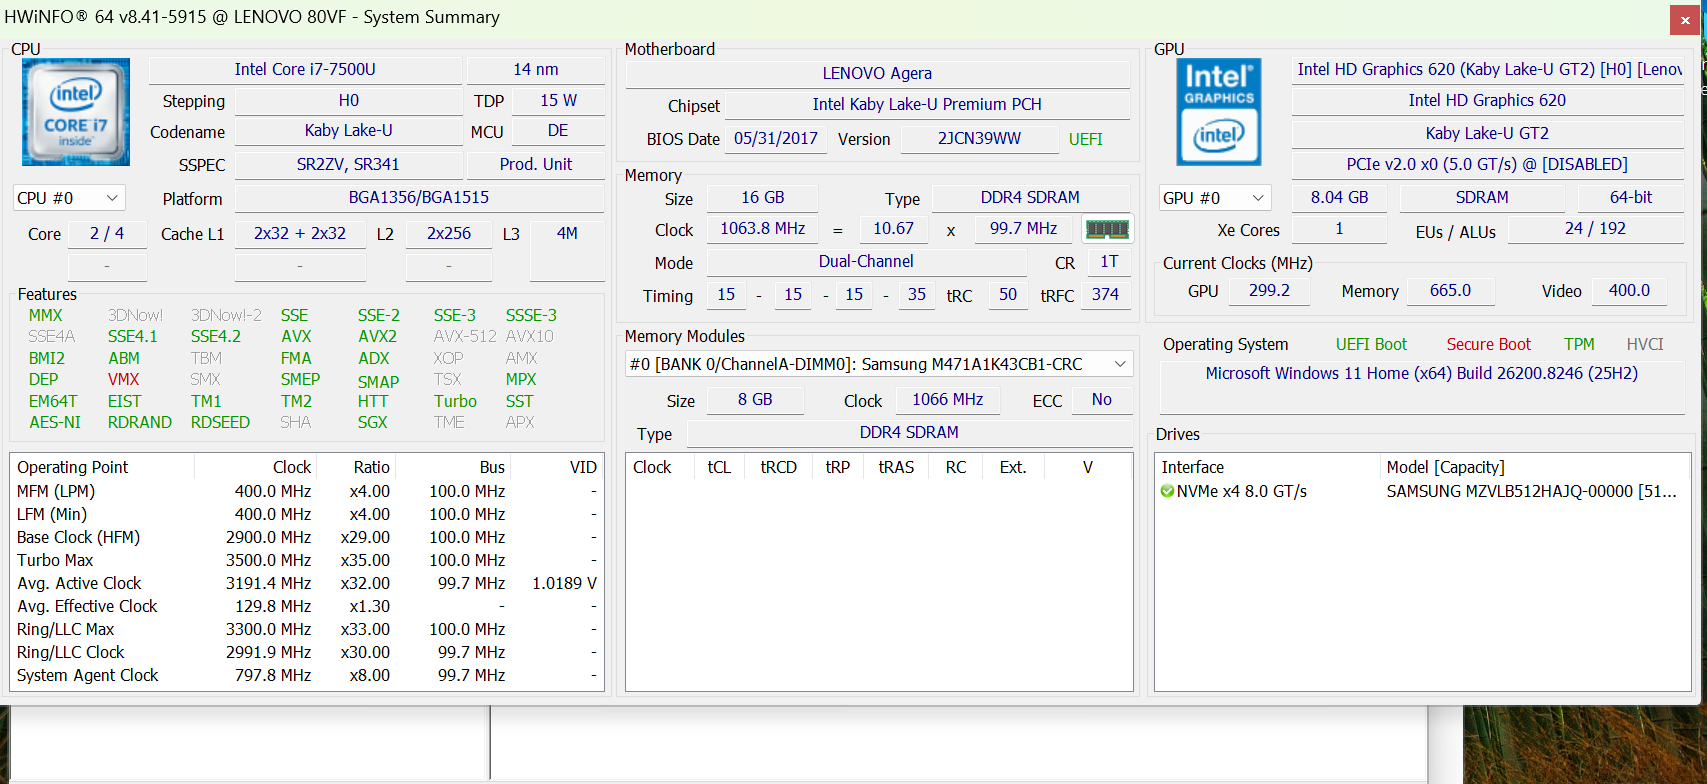Click the green memory module icon
The width and height of the screenshot is (1707, 784).
pyautogui.click(x=1107, y=229)
